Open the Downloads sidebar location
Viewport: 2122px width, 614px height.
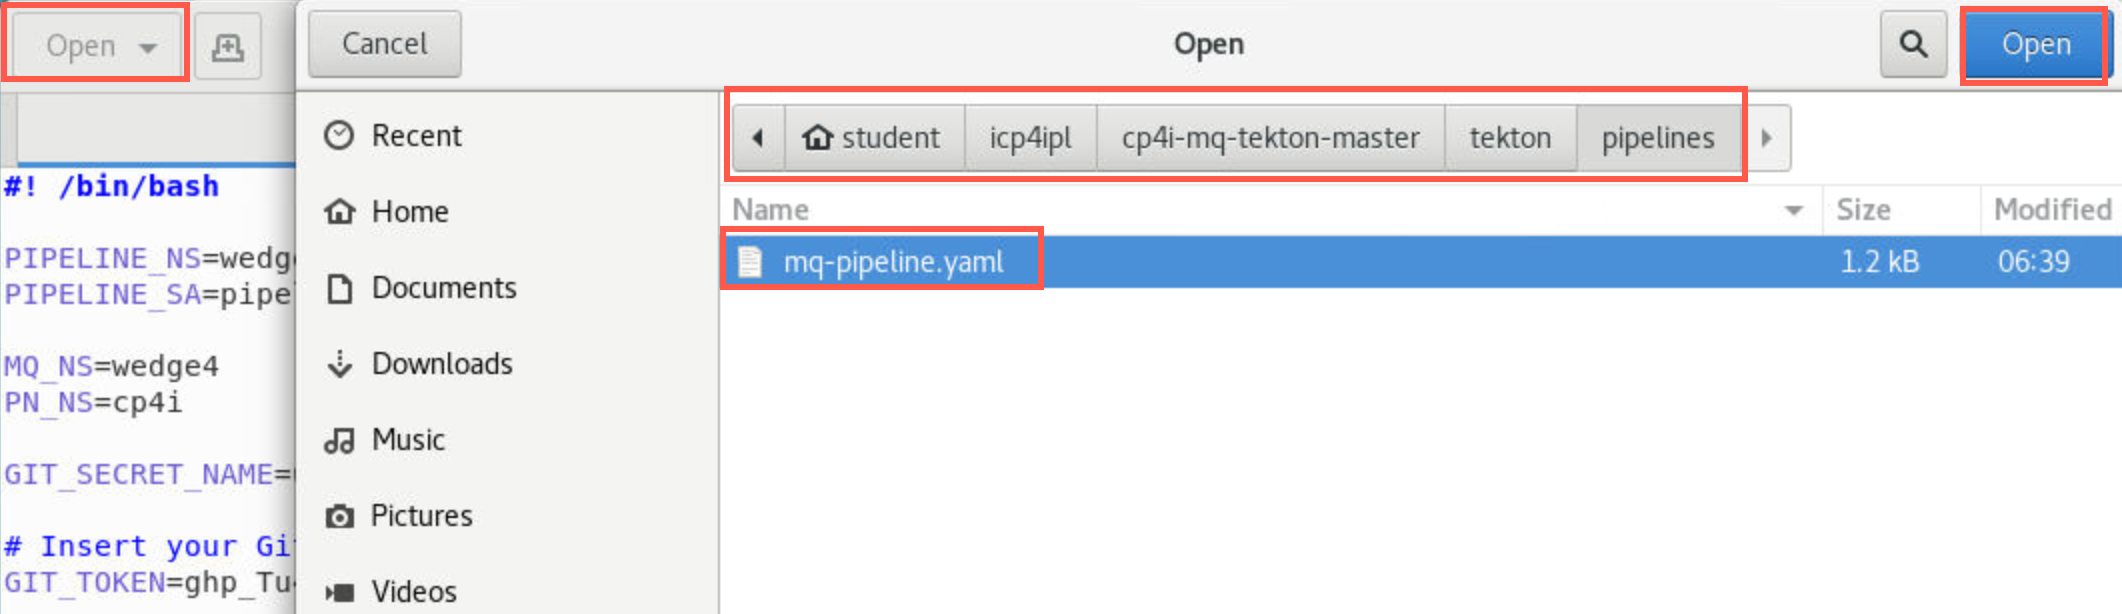click(x=418, y=364)
